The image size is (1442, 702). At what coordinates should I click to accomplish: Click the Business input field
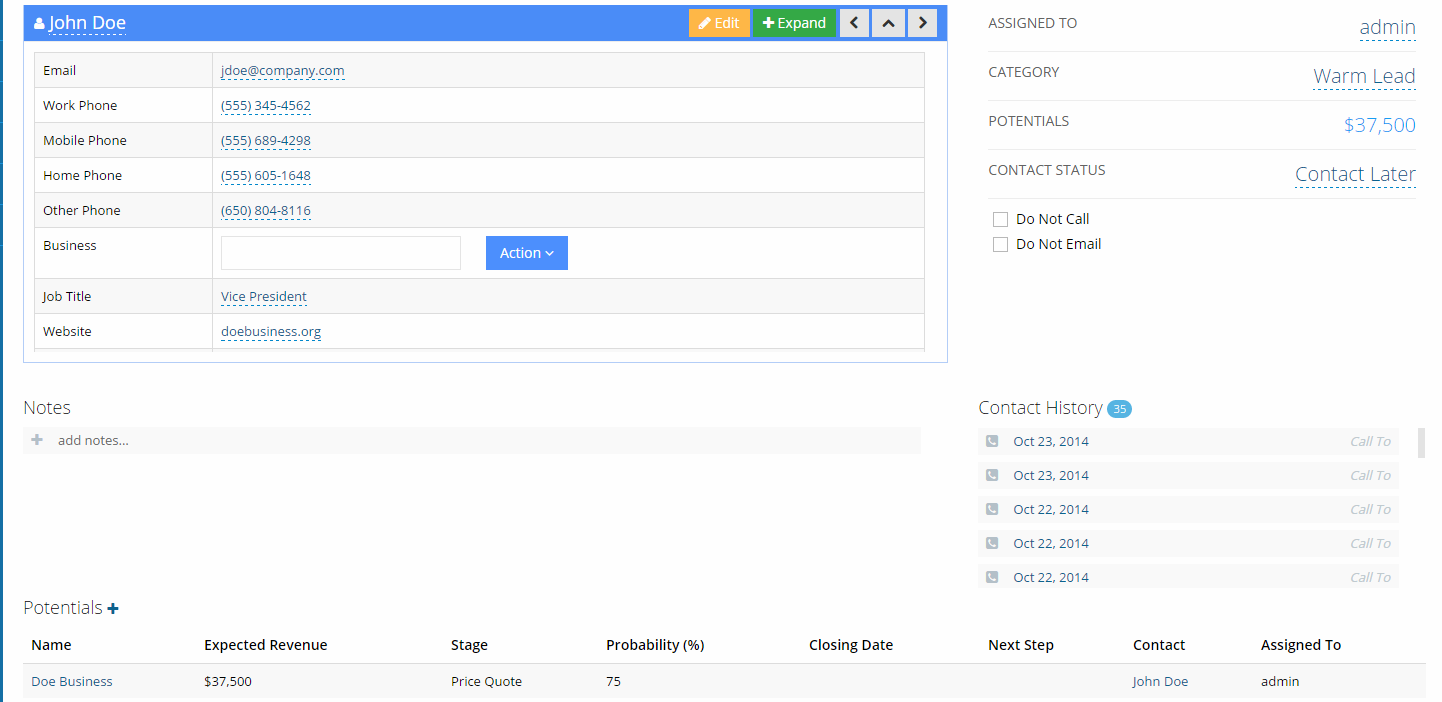340,253
